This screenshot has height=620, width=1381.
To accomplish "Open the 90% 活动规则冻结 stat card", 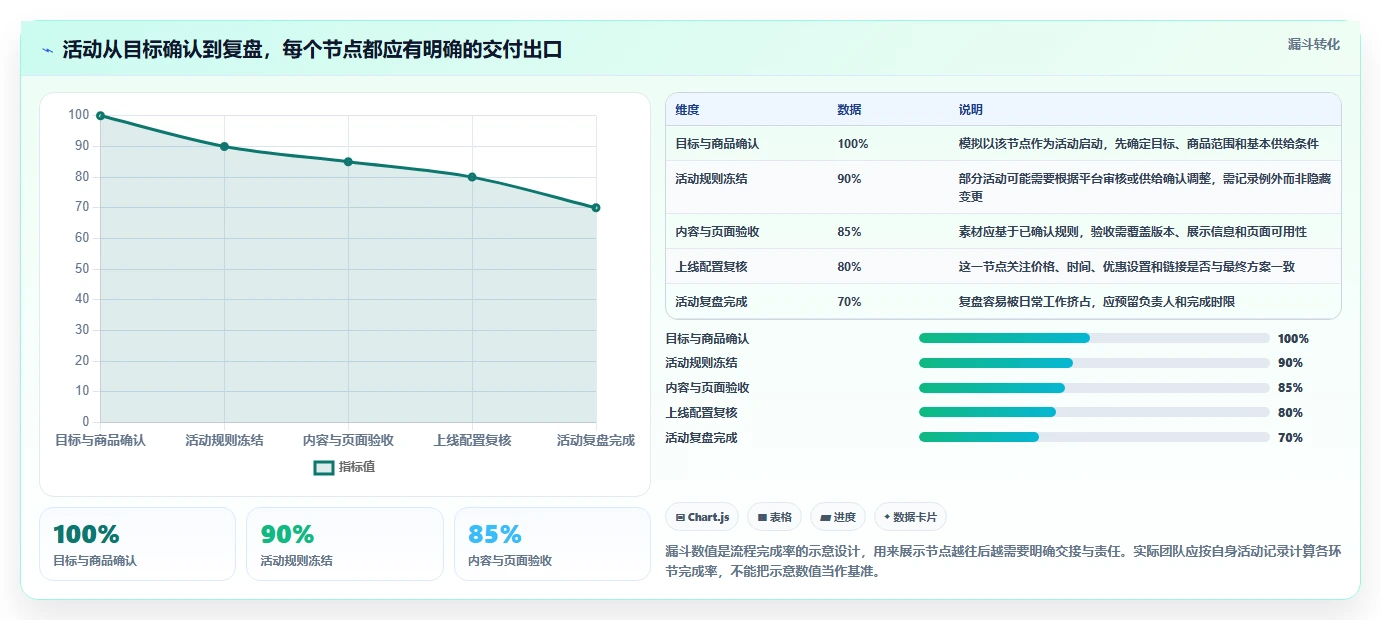I will pos(344,544).
